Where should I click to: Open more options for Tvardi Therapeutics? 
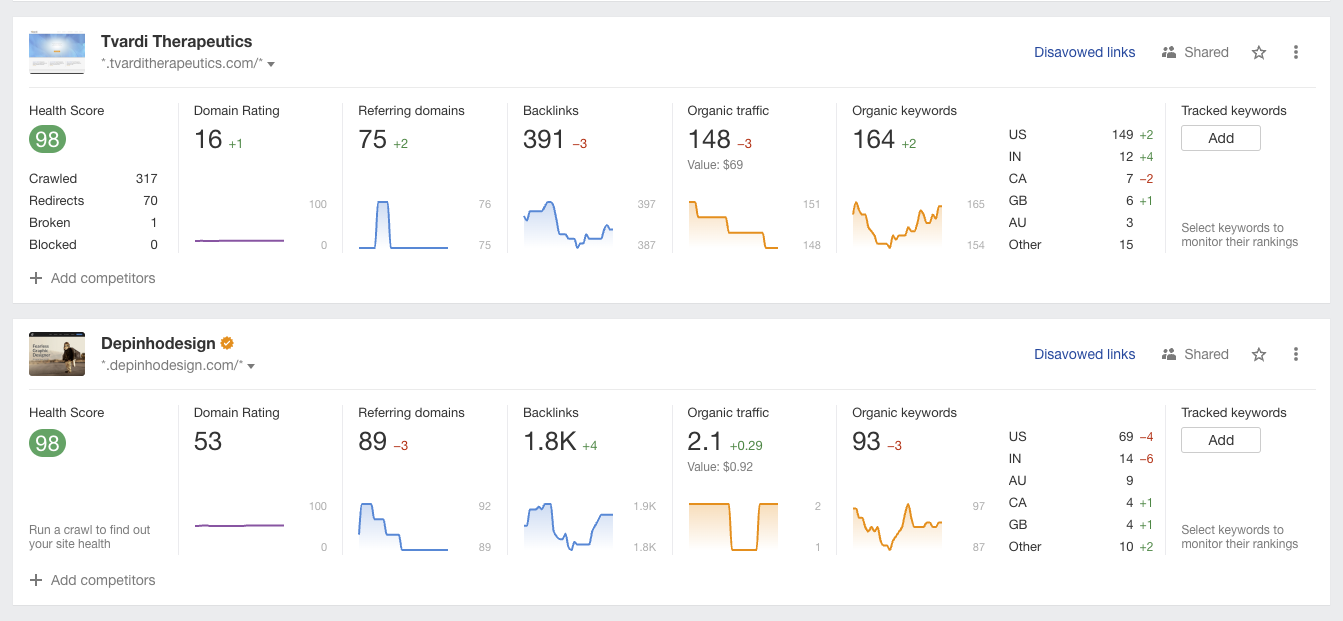pos(1296,52)
